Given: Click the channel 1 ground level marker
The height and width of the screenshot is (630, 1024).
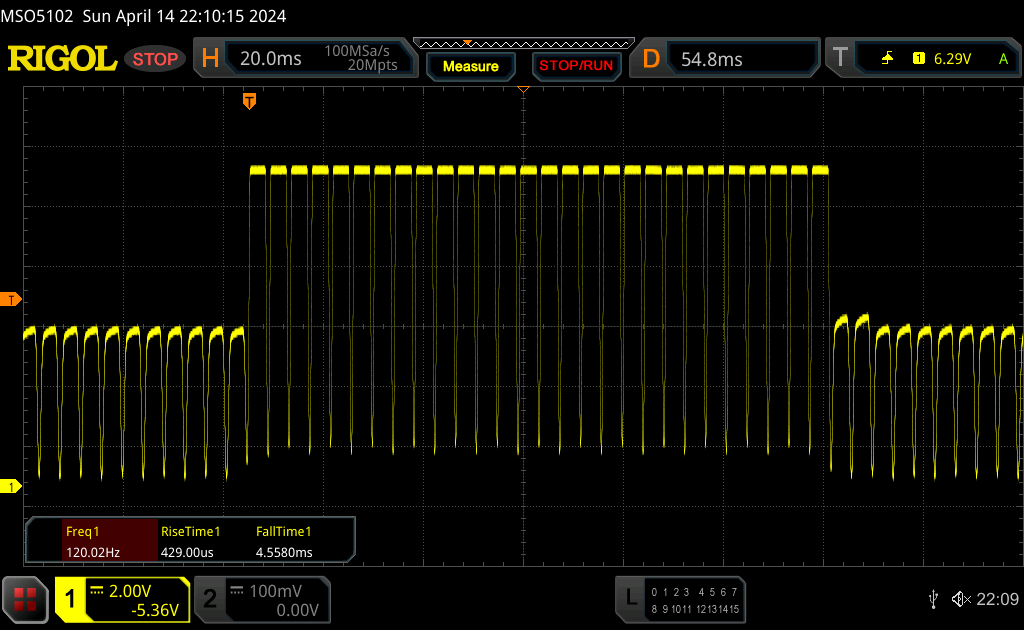Looking at the screenshot, I should (x=10, y=486).
